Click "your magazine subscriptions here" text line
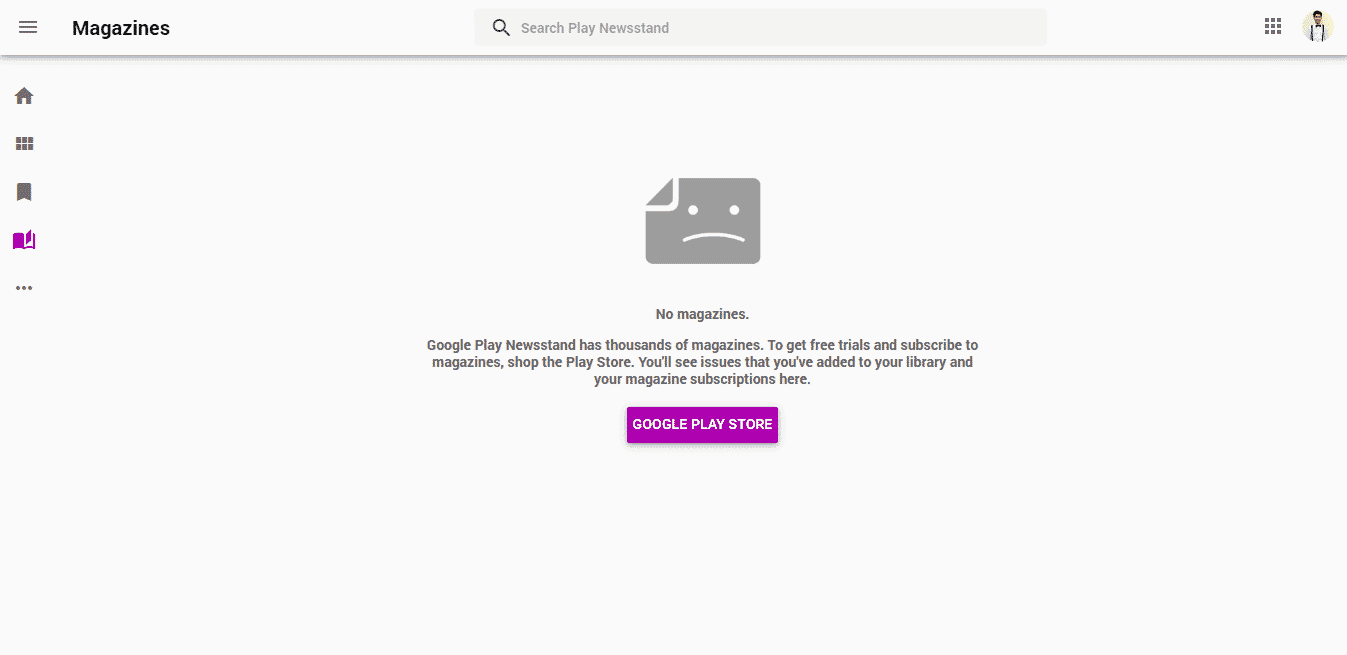 702,380
